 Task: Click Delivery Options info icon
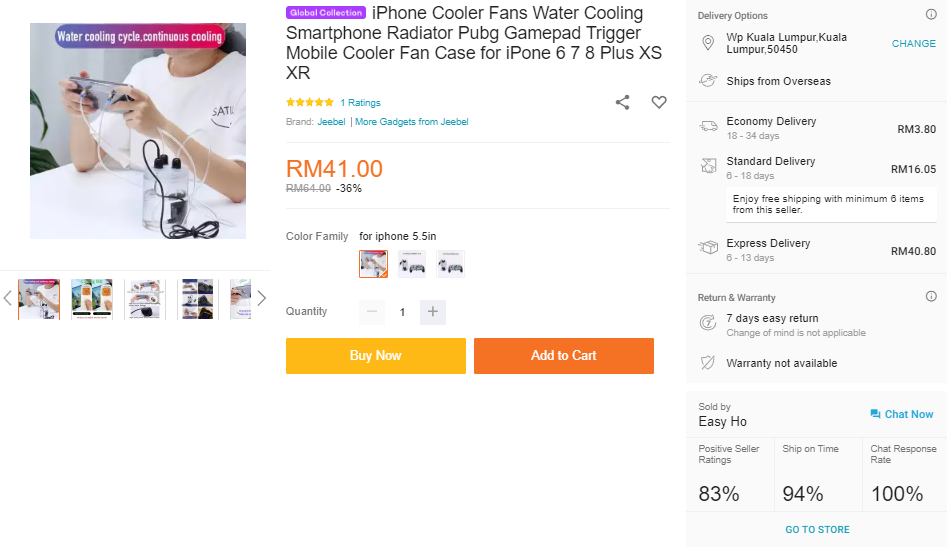(931, 15)
